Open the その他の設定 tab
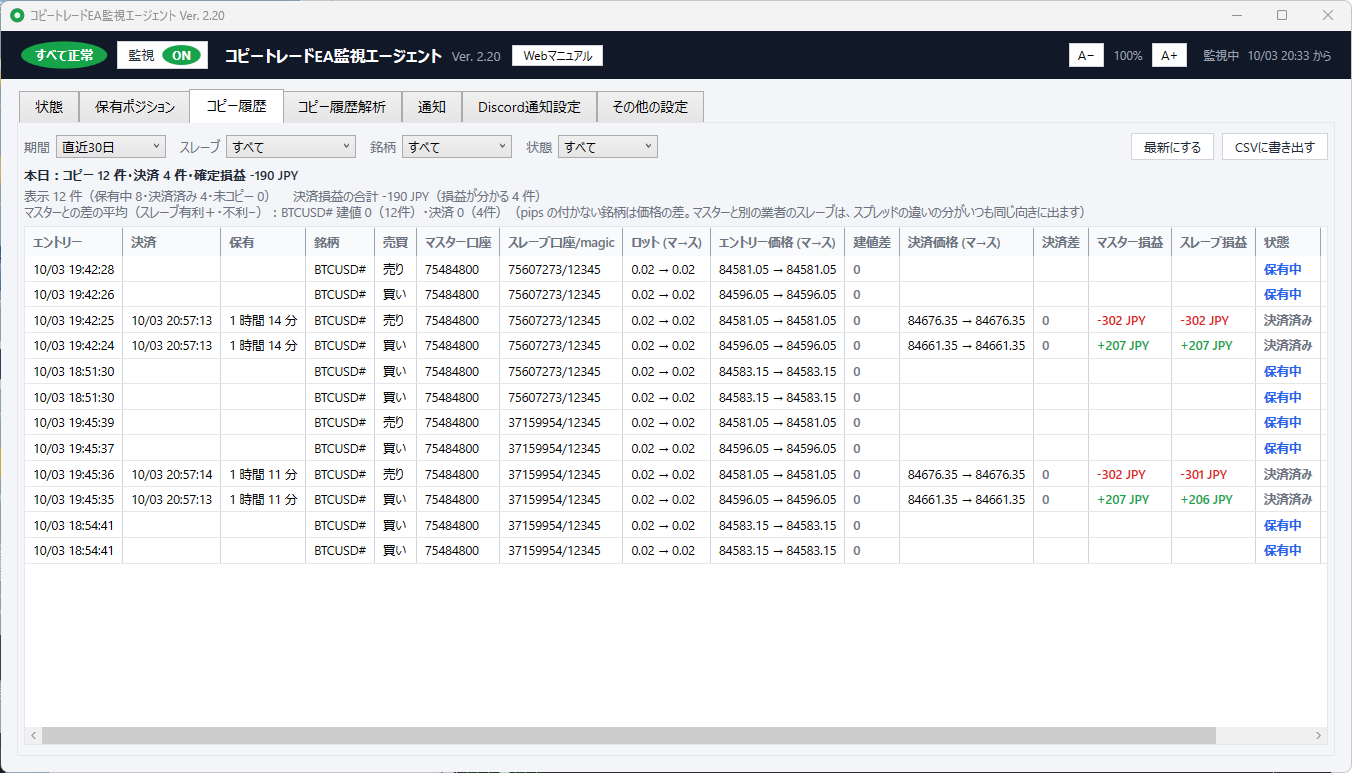 click(x=650, y=107)
